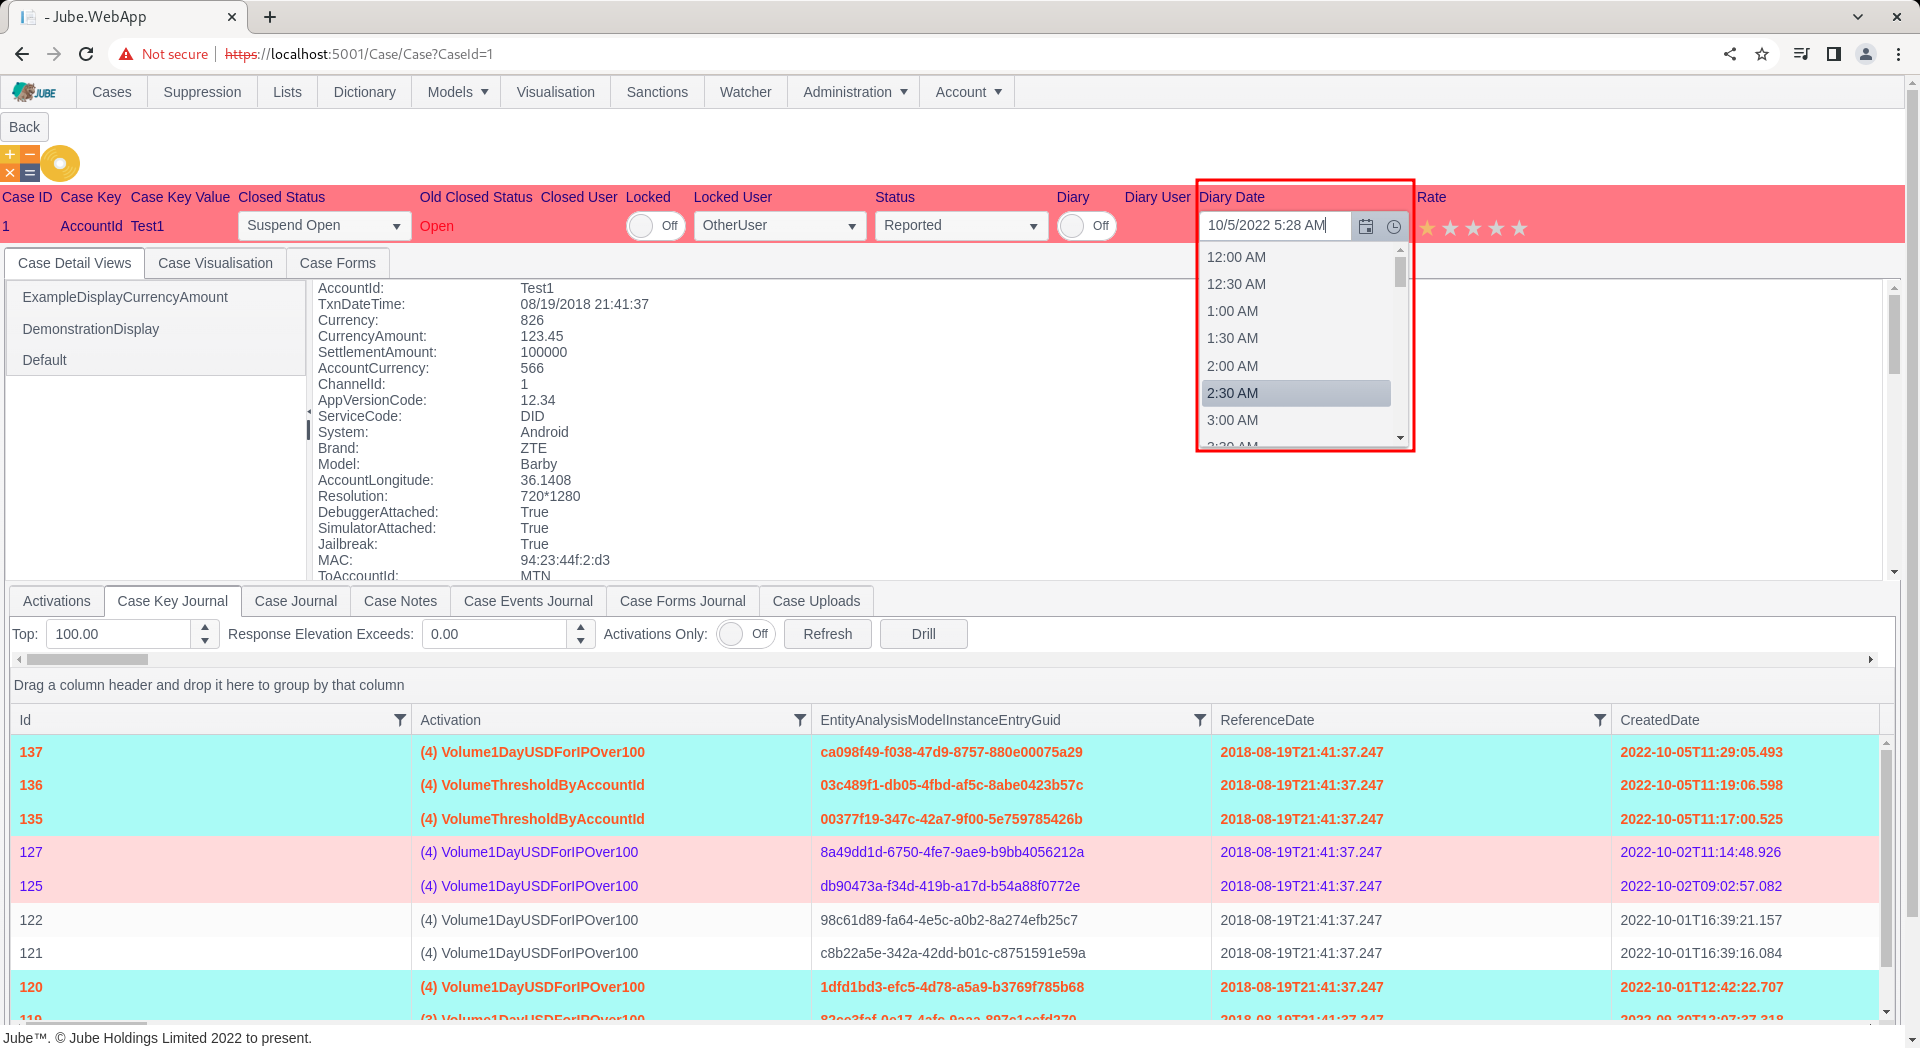Choose the Default view
1920x1048 pixels.
pyautogui.click(x=156, y=360)
